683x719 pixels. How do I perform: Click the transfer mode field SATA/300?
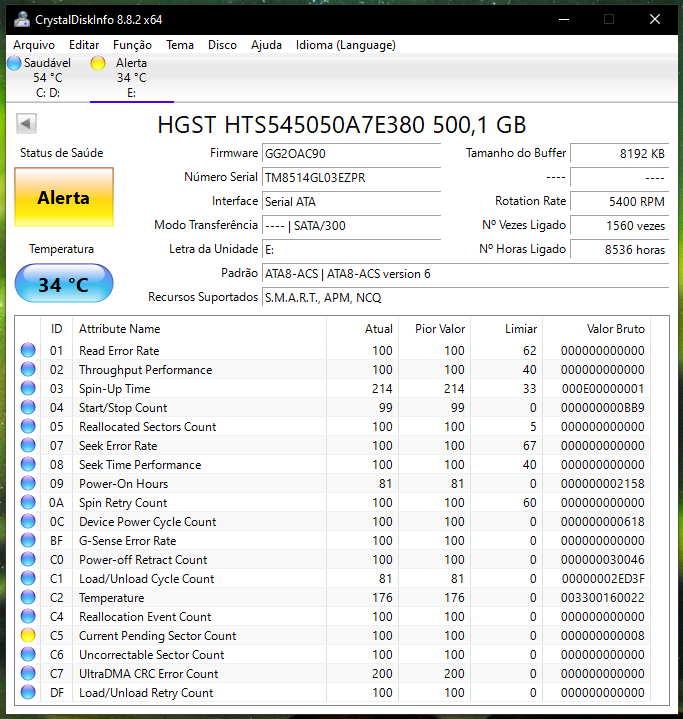[x=351, y=226]
